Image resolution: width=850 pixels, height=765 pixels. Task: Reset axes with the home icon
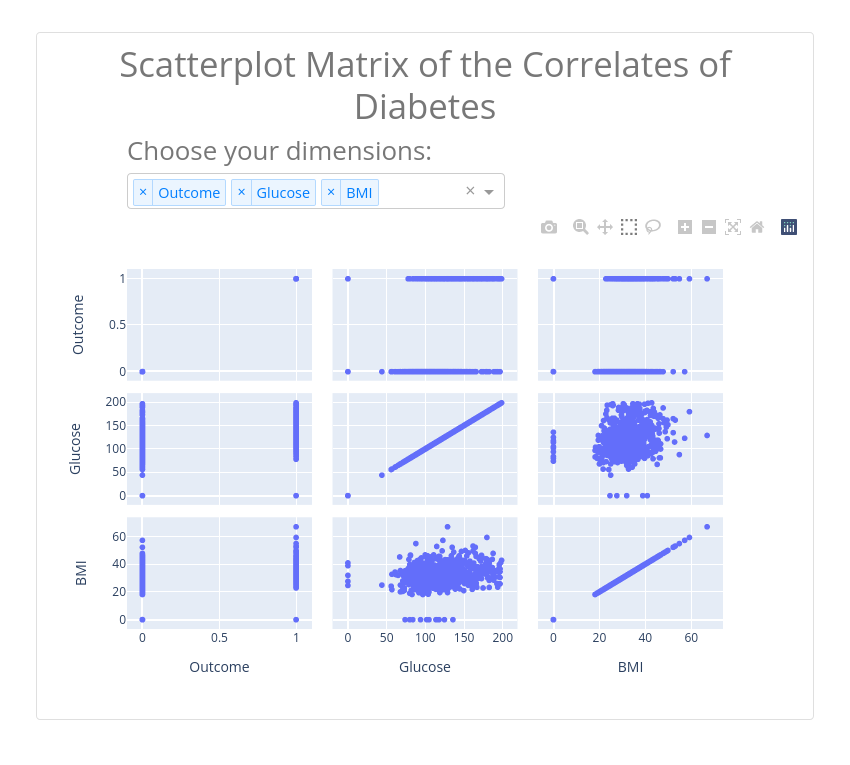click(757, 227)
